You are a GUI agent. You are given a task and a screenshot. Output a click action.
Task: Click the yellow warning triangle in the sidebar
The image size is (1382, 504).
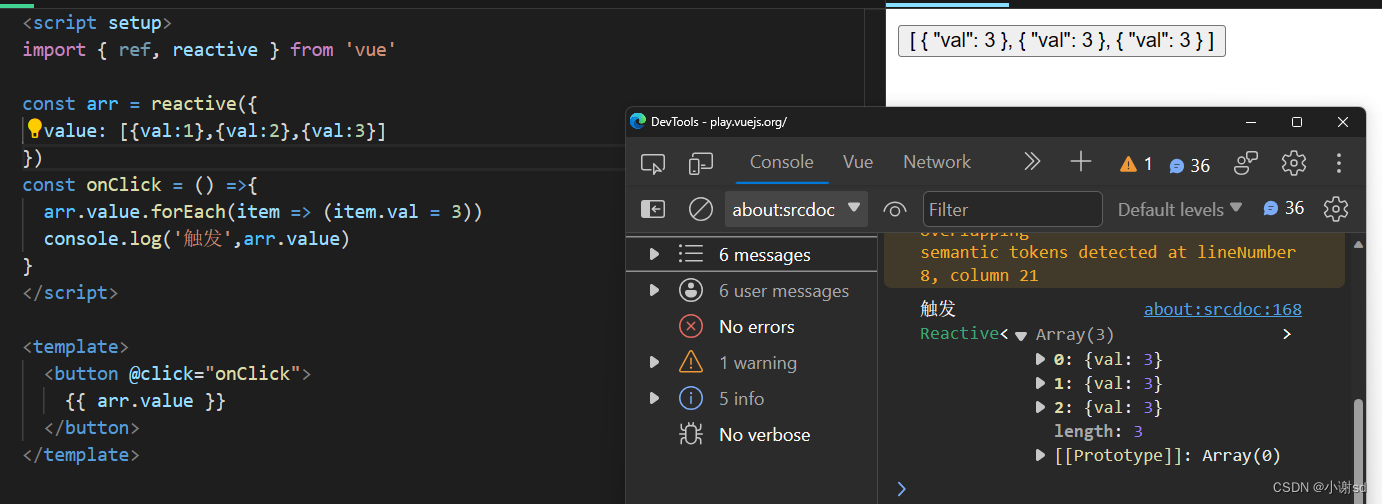pos(691,362)
